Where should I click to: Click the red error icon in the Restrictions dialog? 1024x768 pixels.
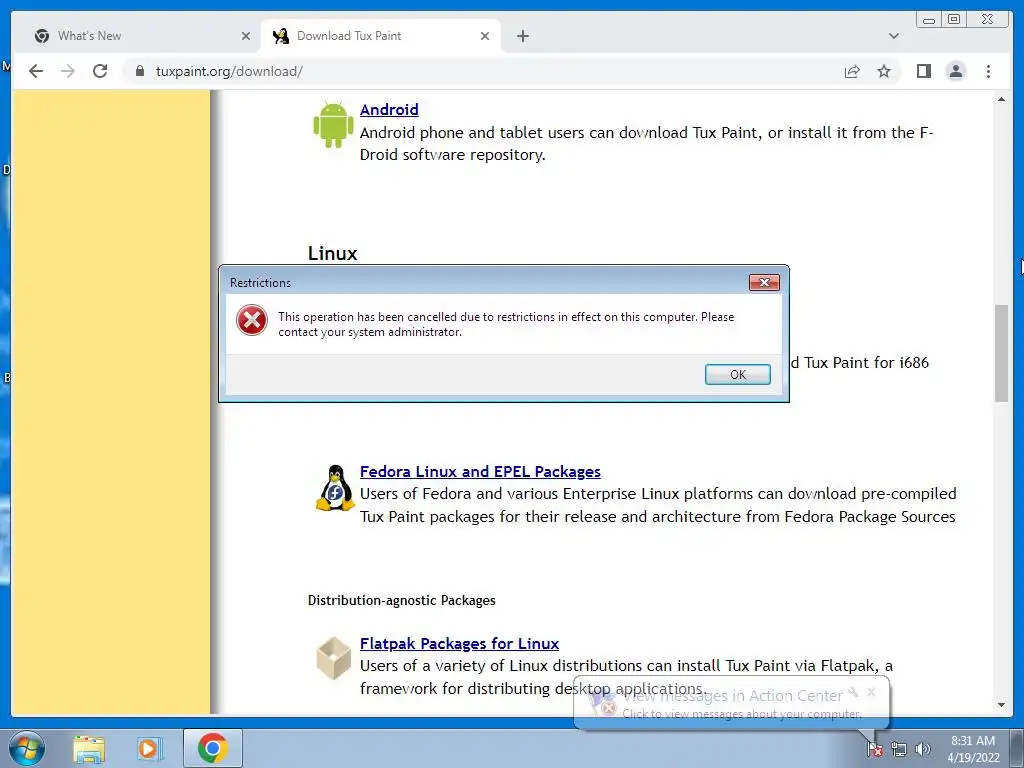coord(252,321)
